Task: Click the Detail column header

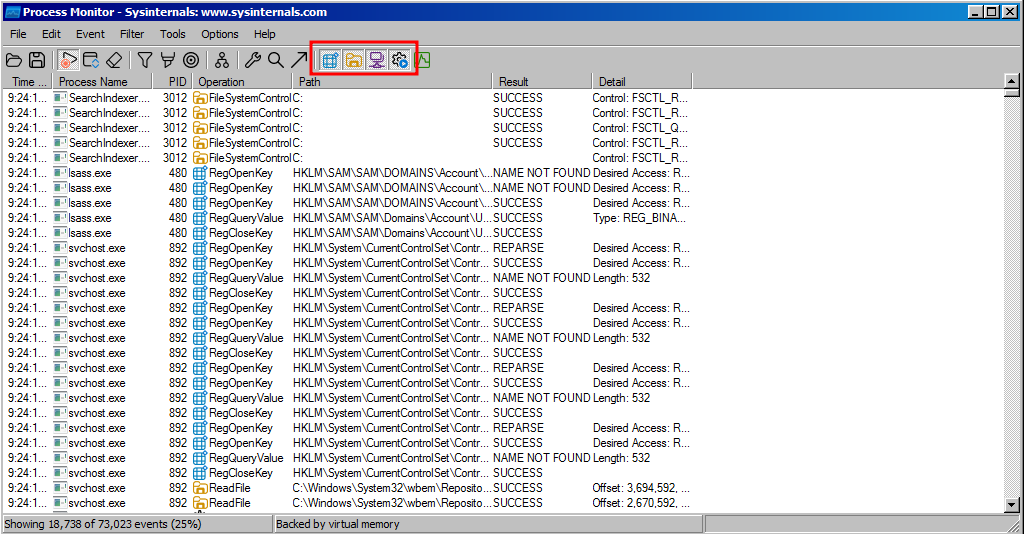Action: (x=642, y=82)
